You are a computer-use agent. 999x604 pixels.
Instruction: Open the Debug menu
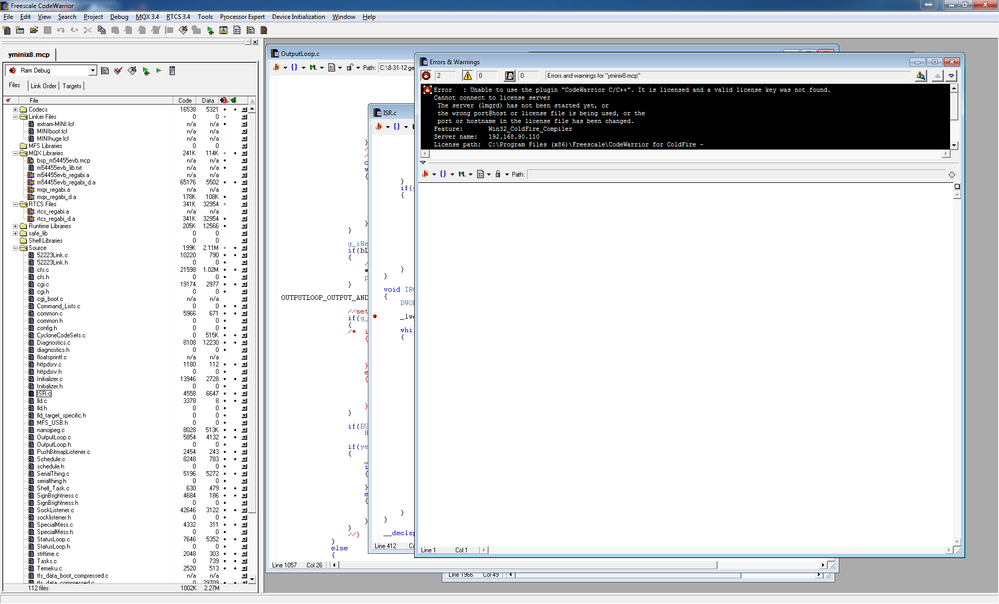coord(119,17)
